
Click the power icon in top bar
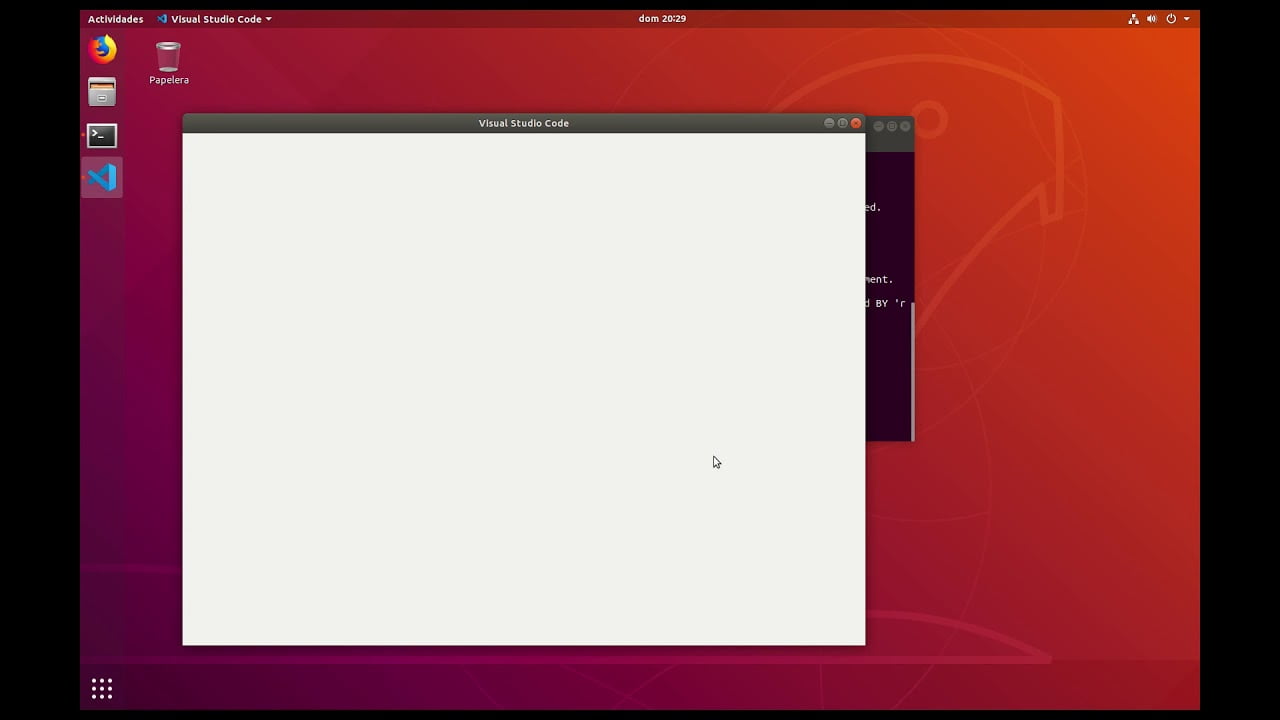(1171, 19)
